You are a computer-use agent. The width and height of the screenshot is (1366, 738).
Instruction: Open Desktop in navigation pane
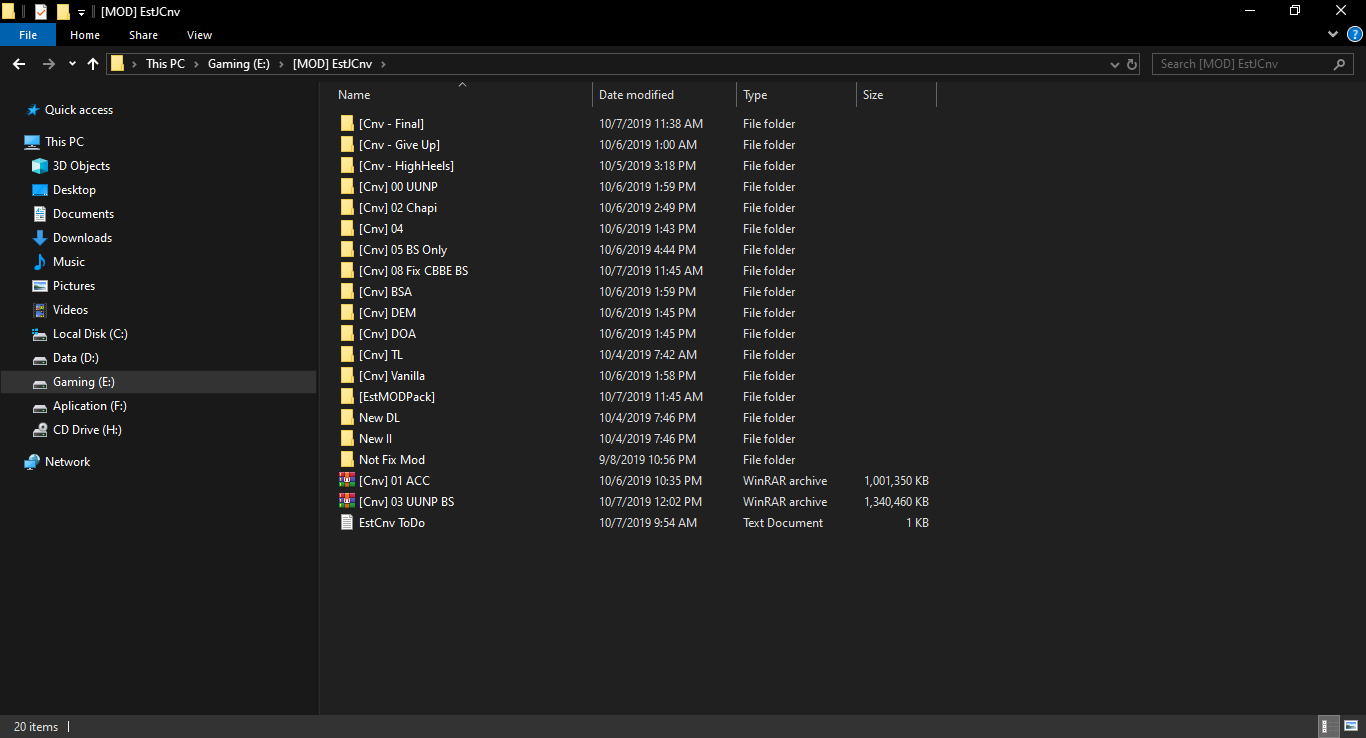coord(74,190)
